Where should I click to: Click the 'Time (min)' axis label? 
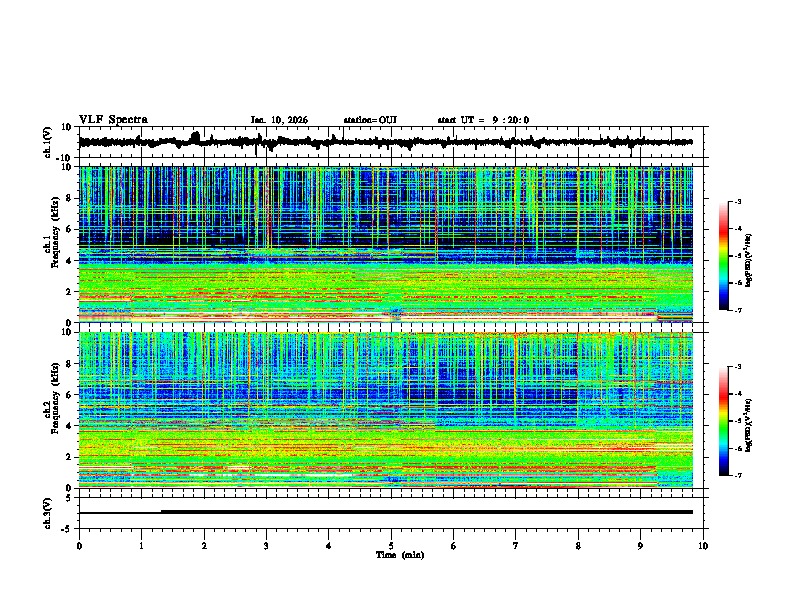[x=400, y=555]
